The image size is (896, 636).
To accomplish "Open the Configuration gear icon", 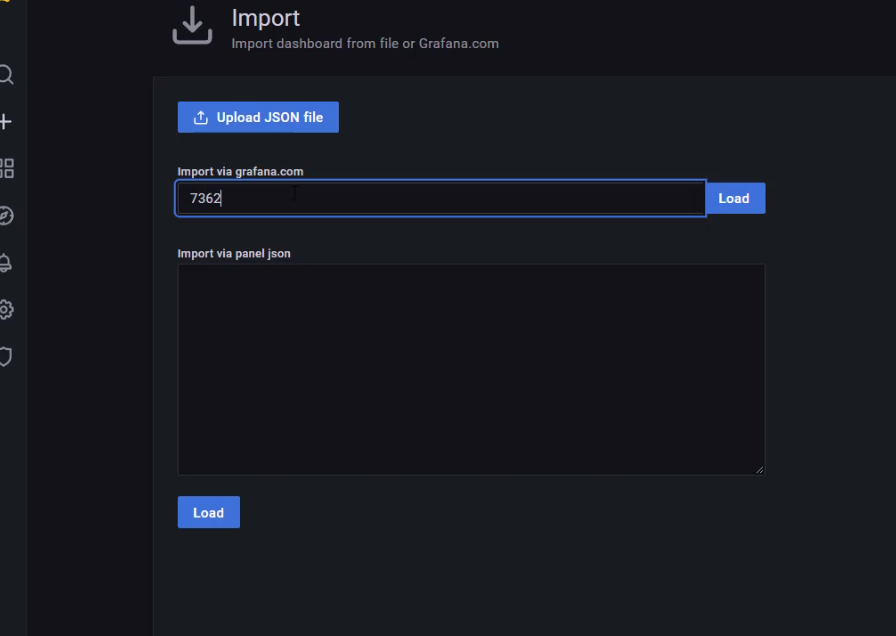I will point(6,310).
